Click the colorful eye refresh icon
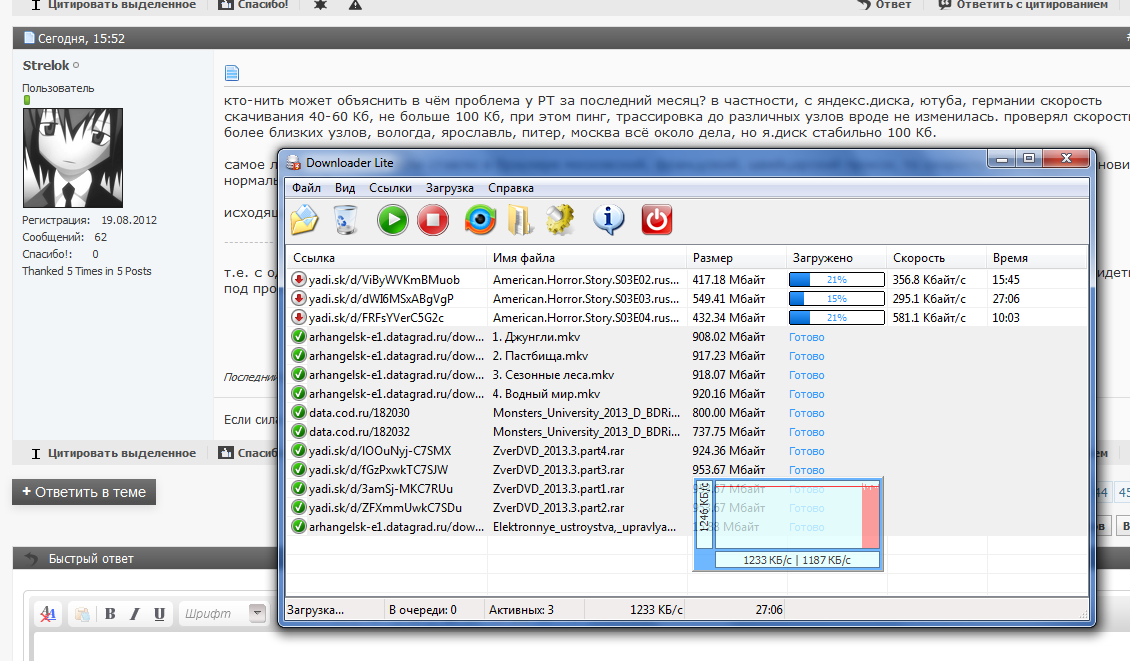 point(480,220)
